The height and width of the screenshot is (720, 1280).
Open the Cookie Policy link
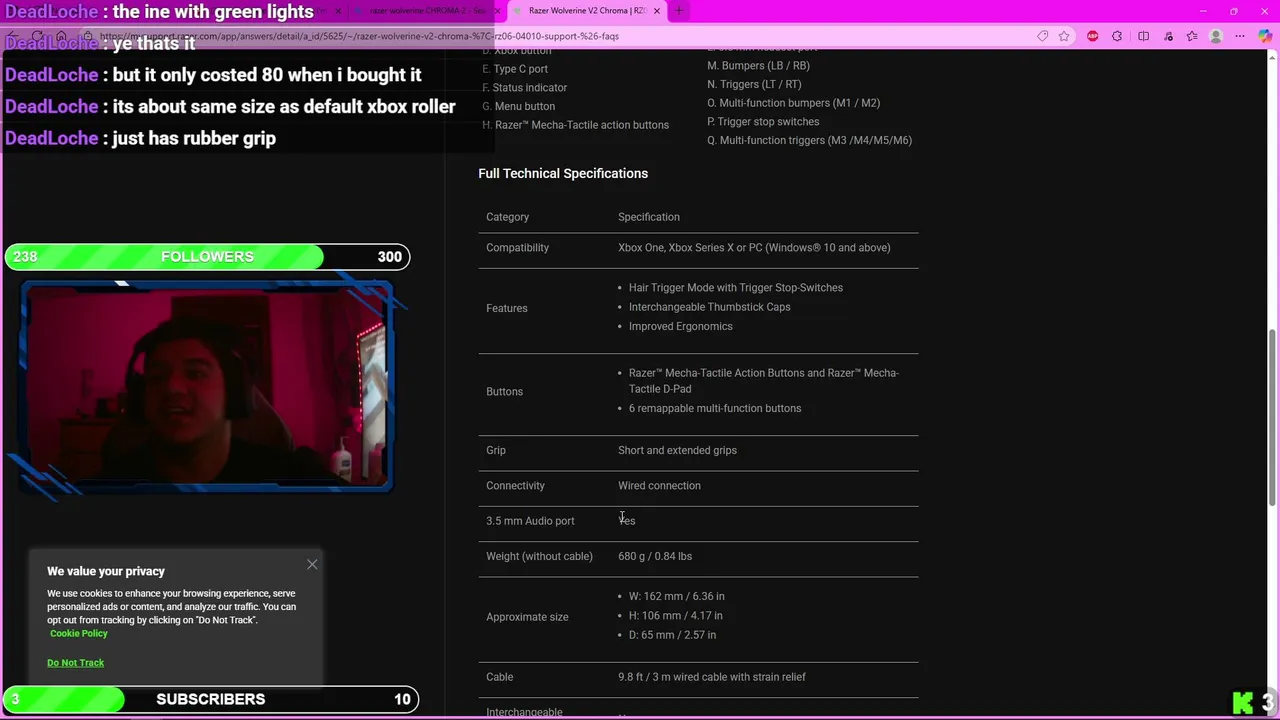tap(79, 633)
